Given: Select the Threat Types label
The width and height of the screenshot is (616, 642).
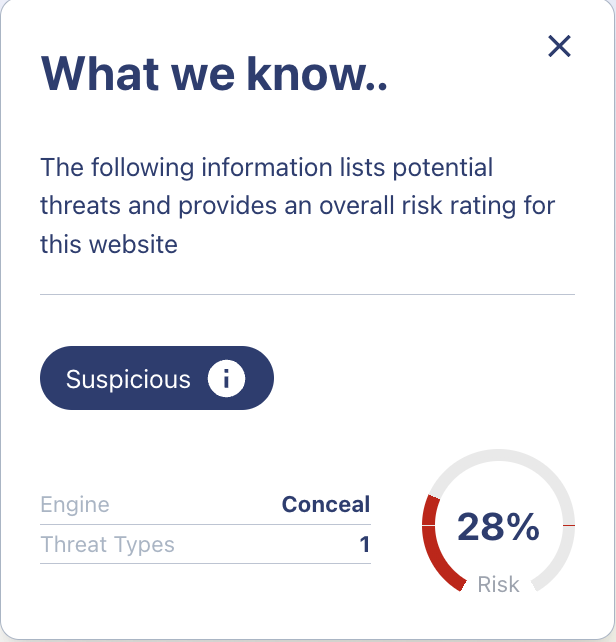Looking at the screenshot, I should tap(107, 544).
